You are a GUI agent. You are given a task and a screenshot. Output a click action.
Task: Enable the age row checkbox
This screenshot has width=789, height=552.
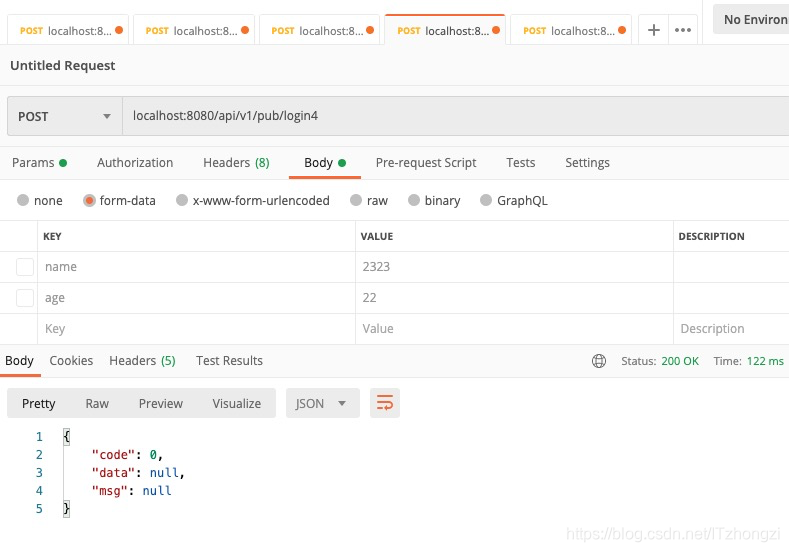[25, 298]
